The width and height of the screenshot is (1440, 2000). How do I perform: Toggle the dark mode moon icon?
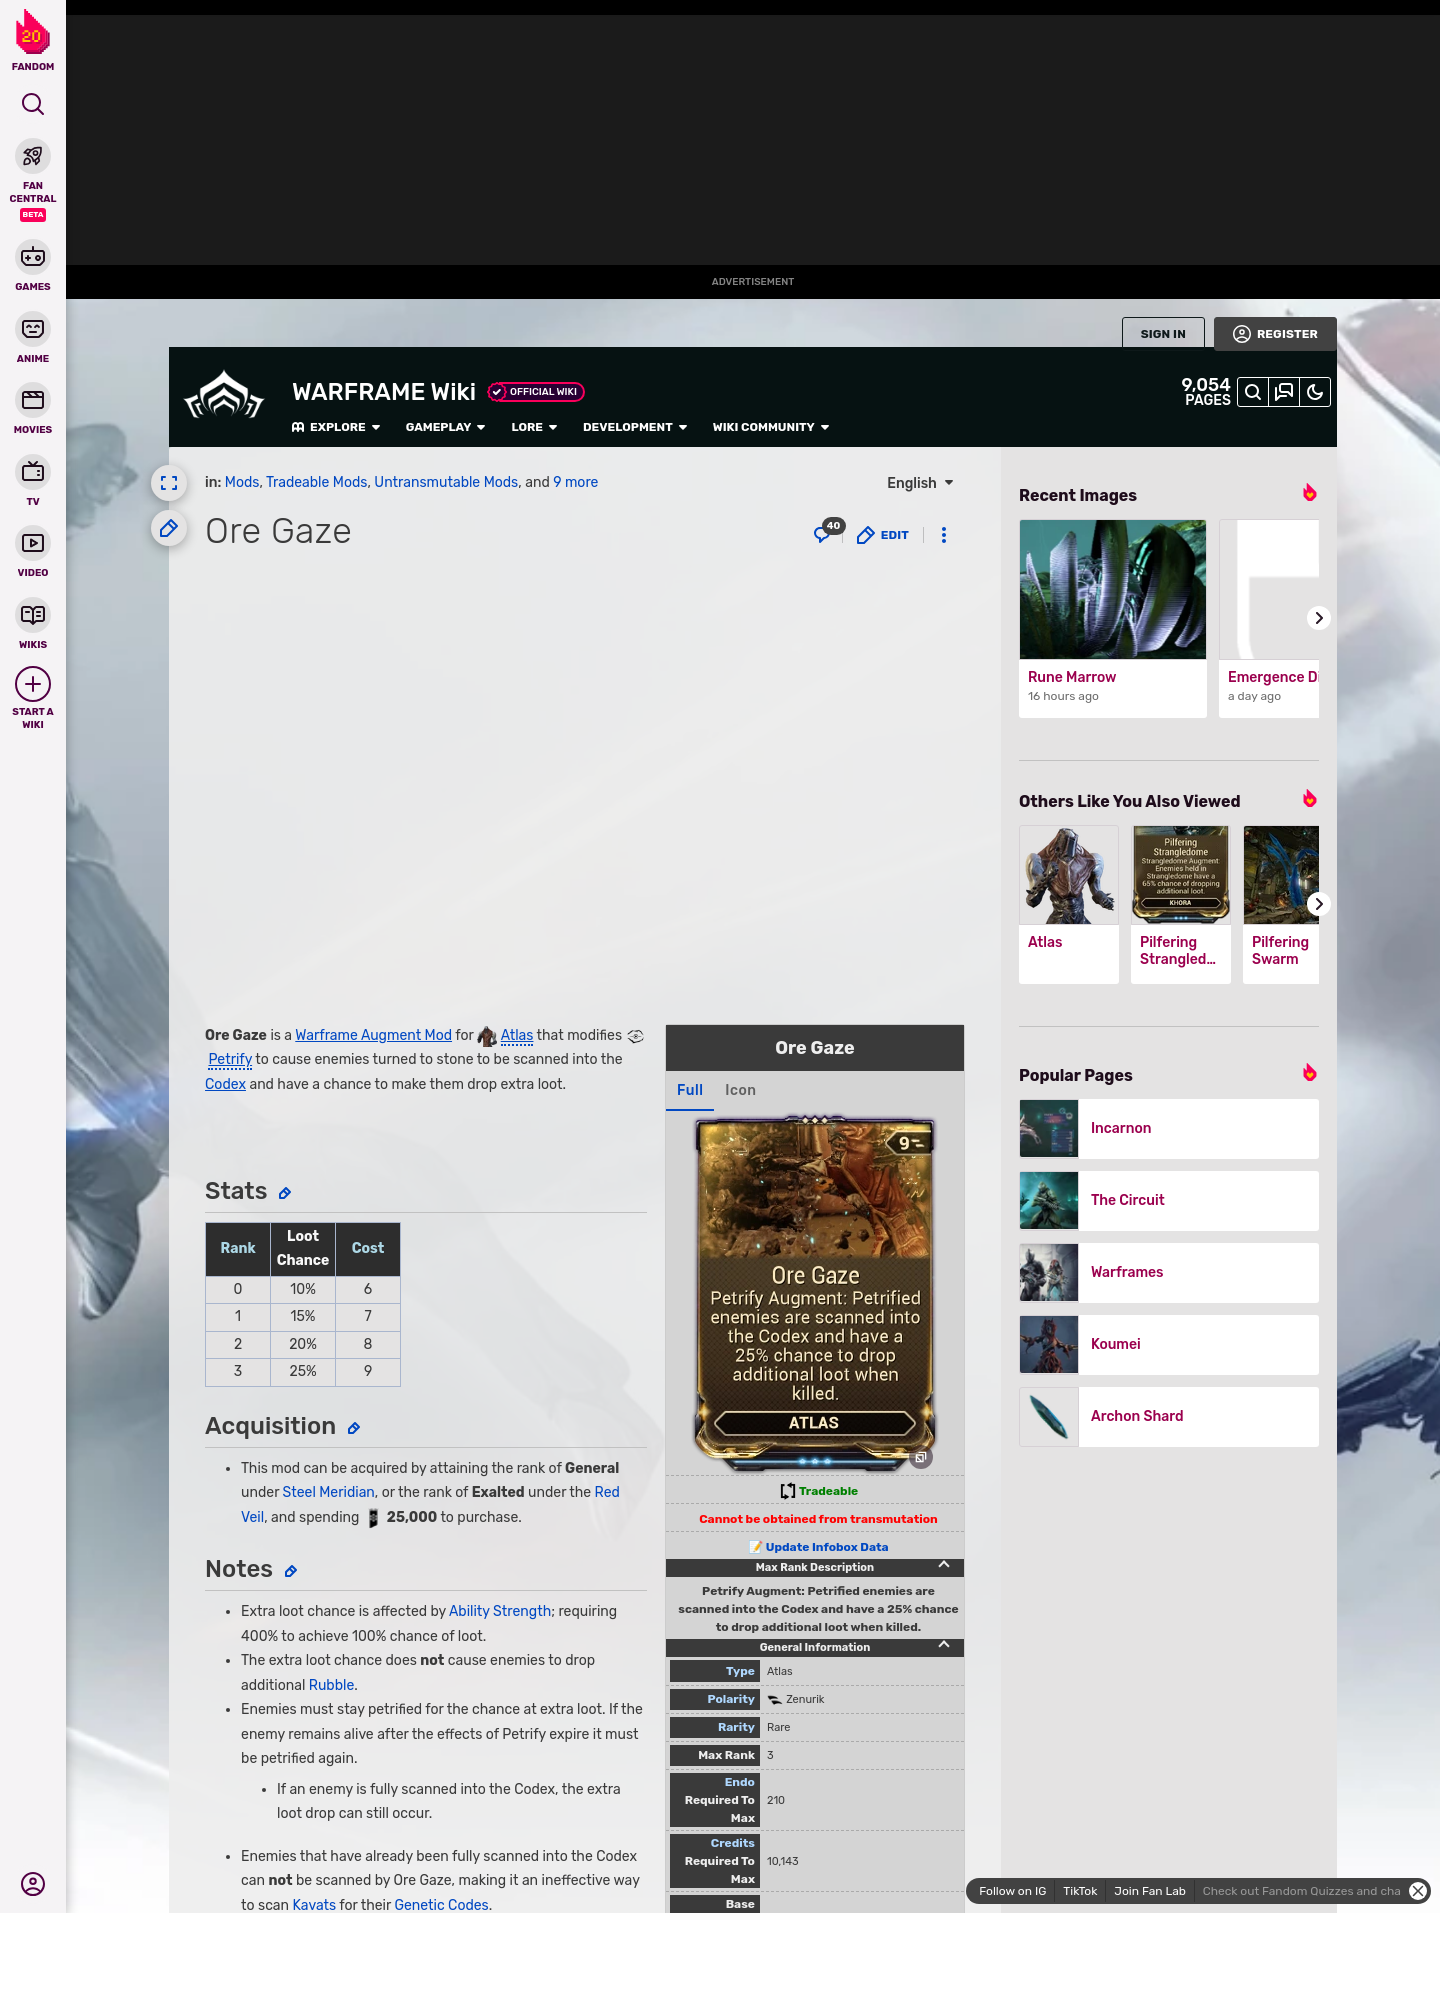pos(1315,392)
